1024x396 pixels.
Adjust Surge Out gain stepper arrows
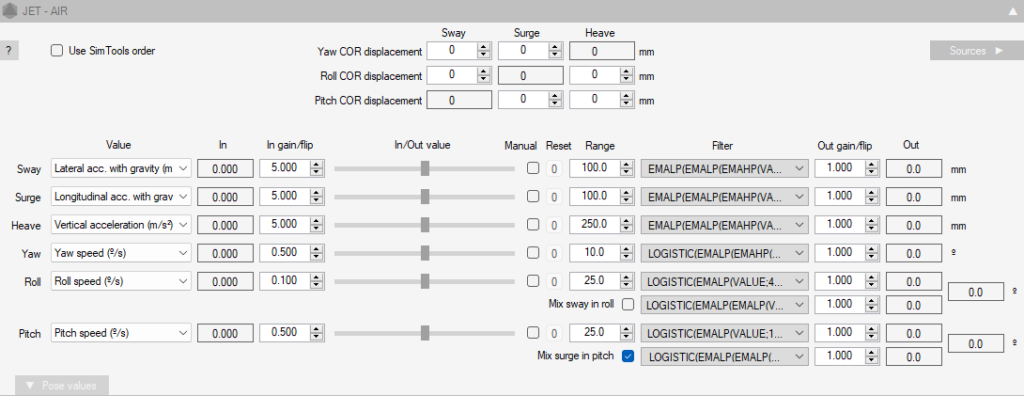pyautogui.click(x=872, y=196)
